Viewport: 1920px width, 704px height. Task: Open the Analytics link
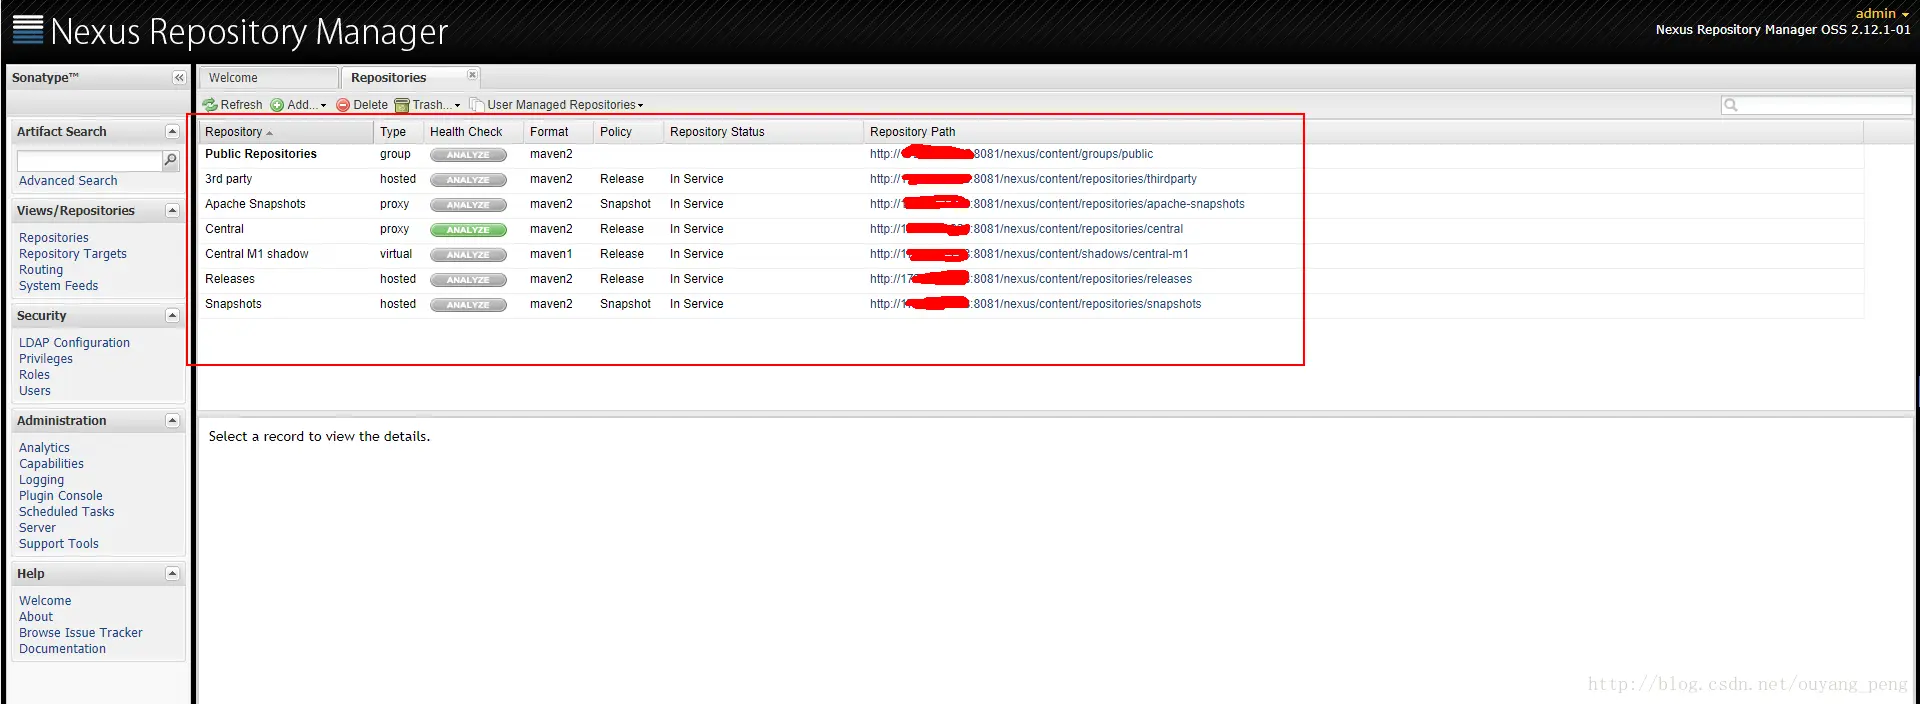click(45, 448)
